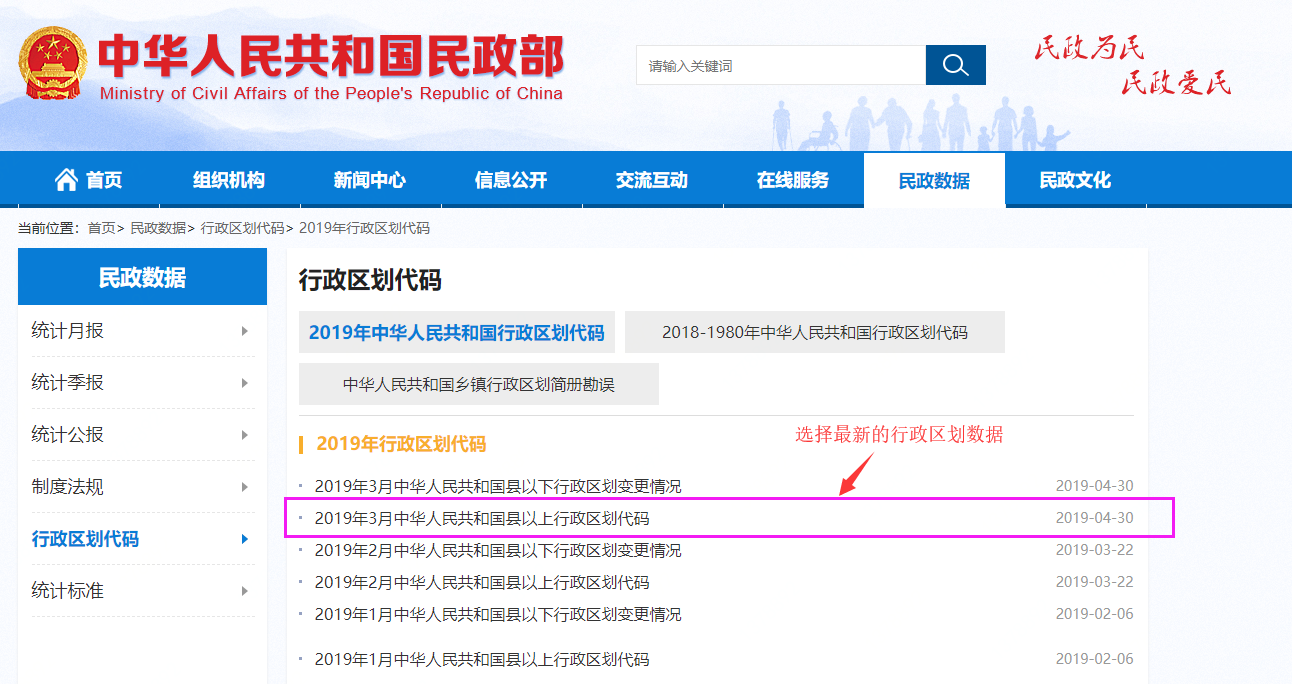Open the 新闻中心 navigation tab
The image size is (1292, 684).
pyautogui.click(x=370, y=180)
